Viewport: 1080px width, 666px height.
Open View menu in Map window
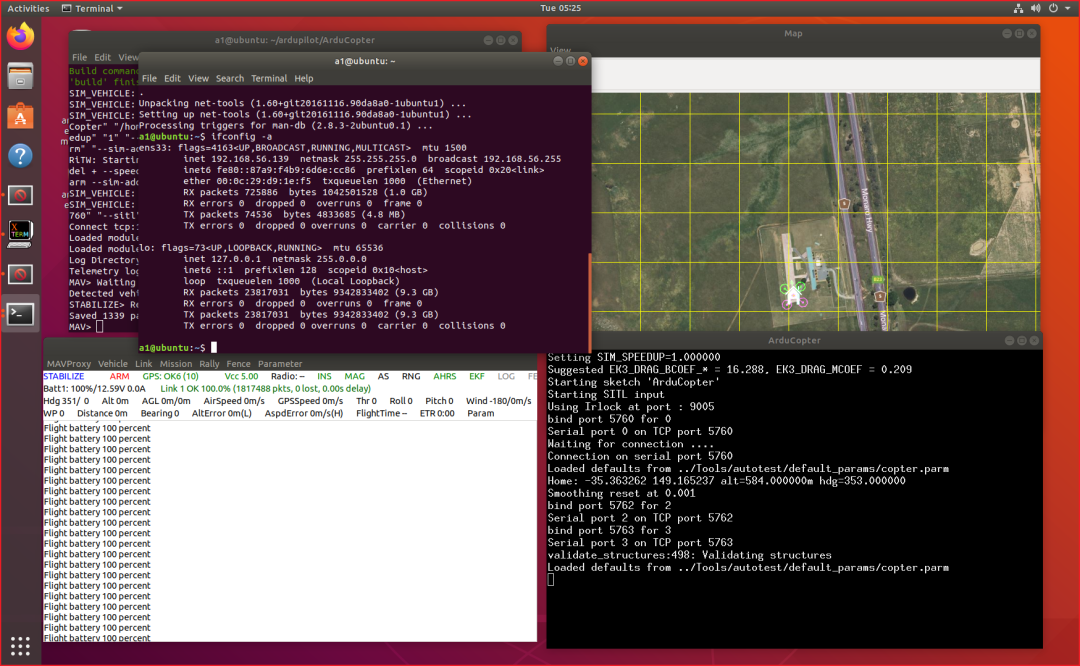coord(561,50)
